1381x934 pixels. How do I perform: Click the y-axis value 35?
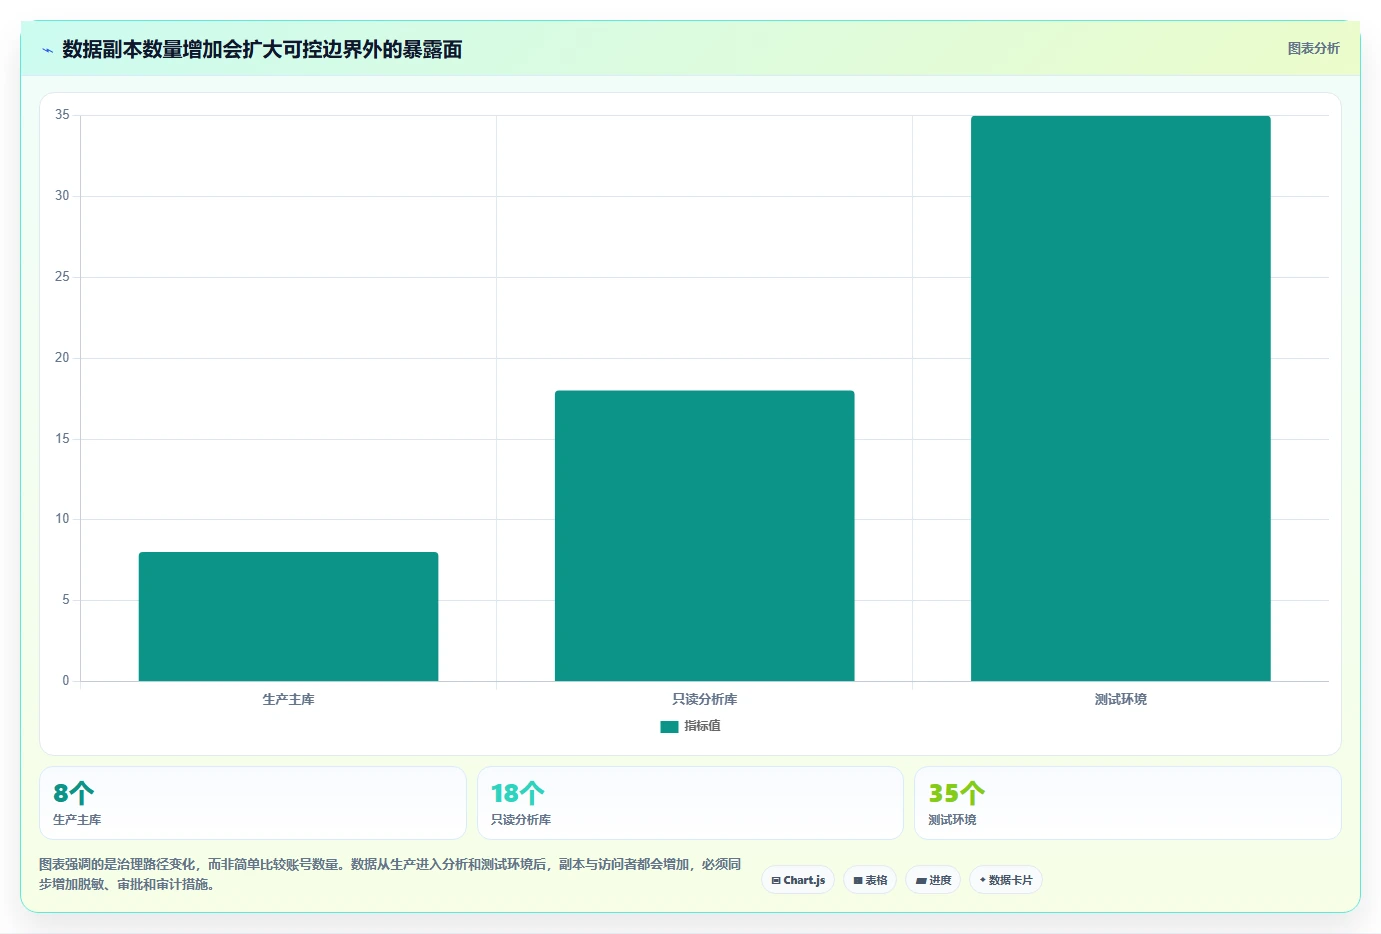[62, 115]
